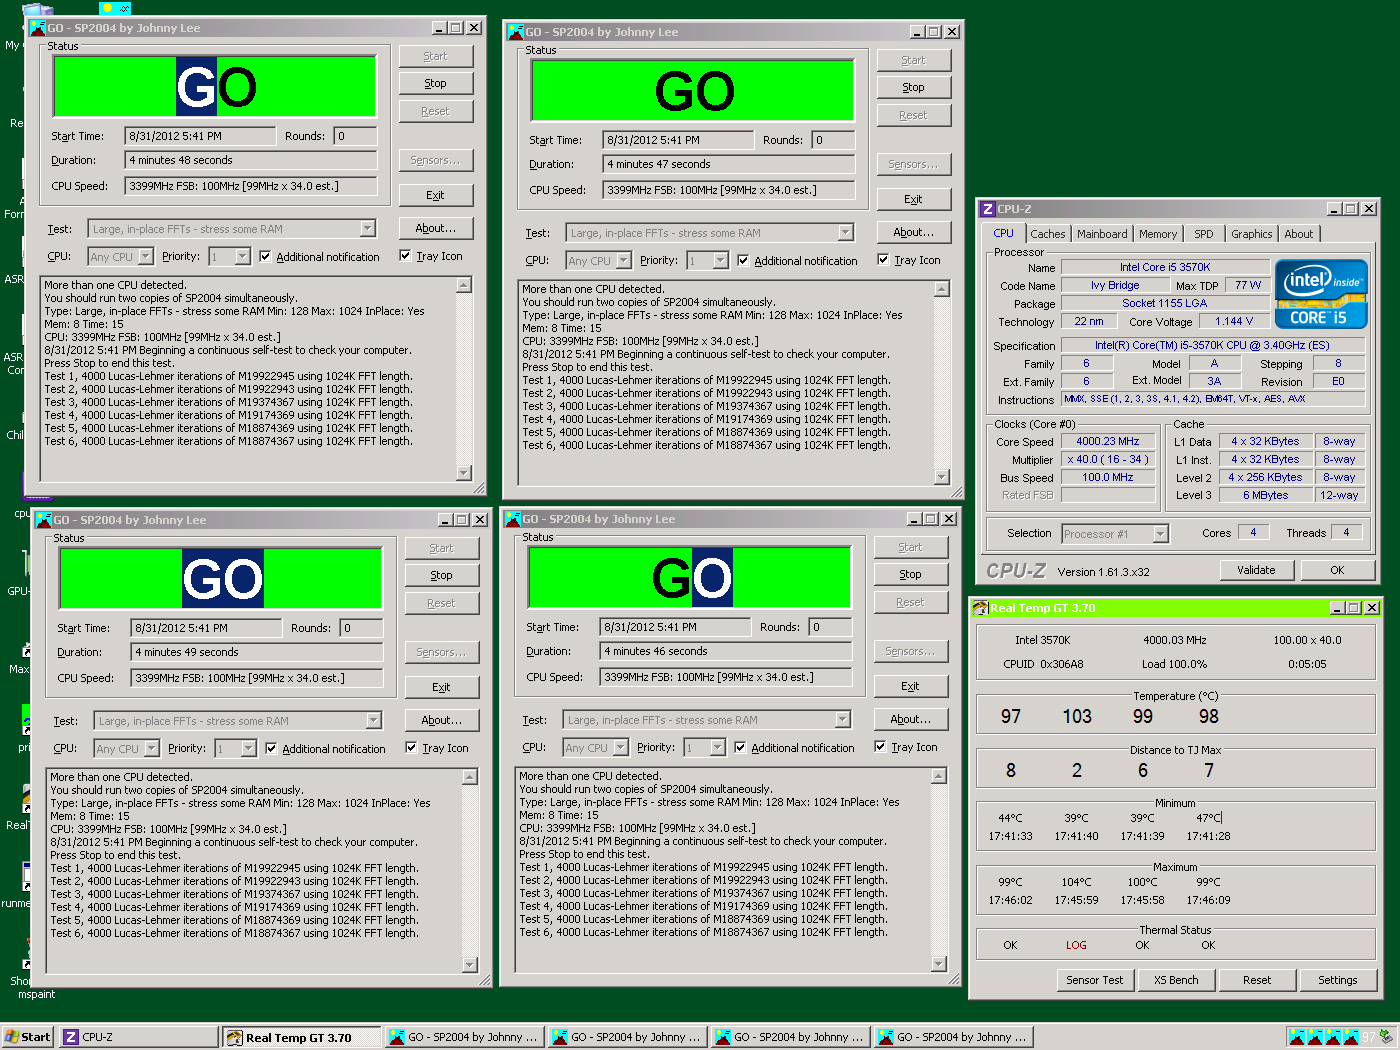The height and width of the screenshot is (1050, 1400).
Task: Click log scroll-up arrow in 48-second SP2004 window
Action: [x=464, y=286]
